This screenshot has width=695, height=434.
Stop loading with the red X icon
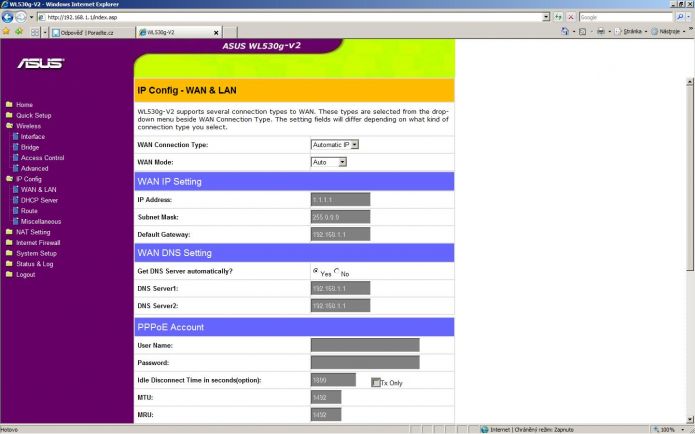[571, 17]
